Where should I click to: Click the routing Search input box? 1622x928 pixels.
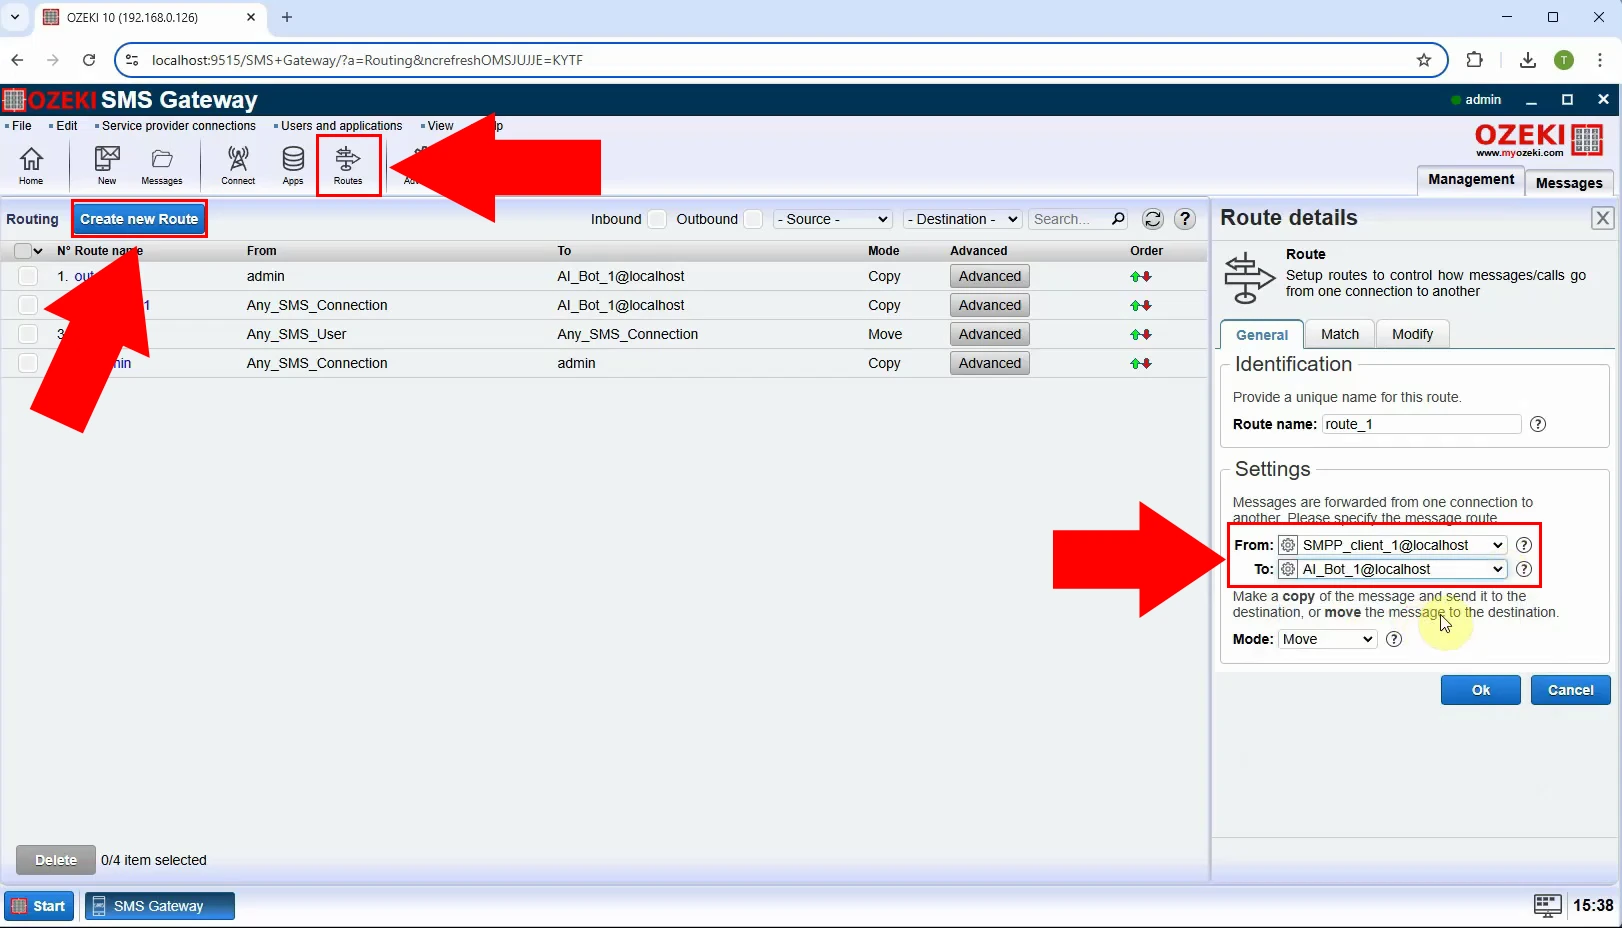click(1068, 219)
